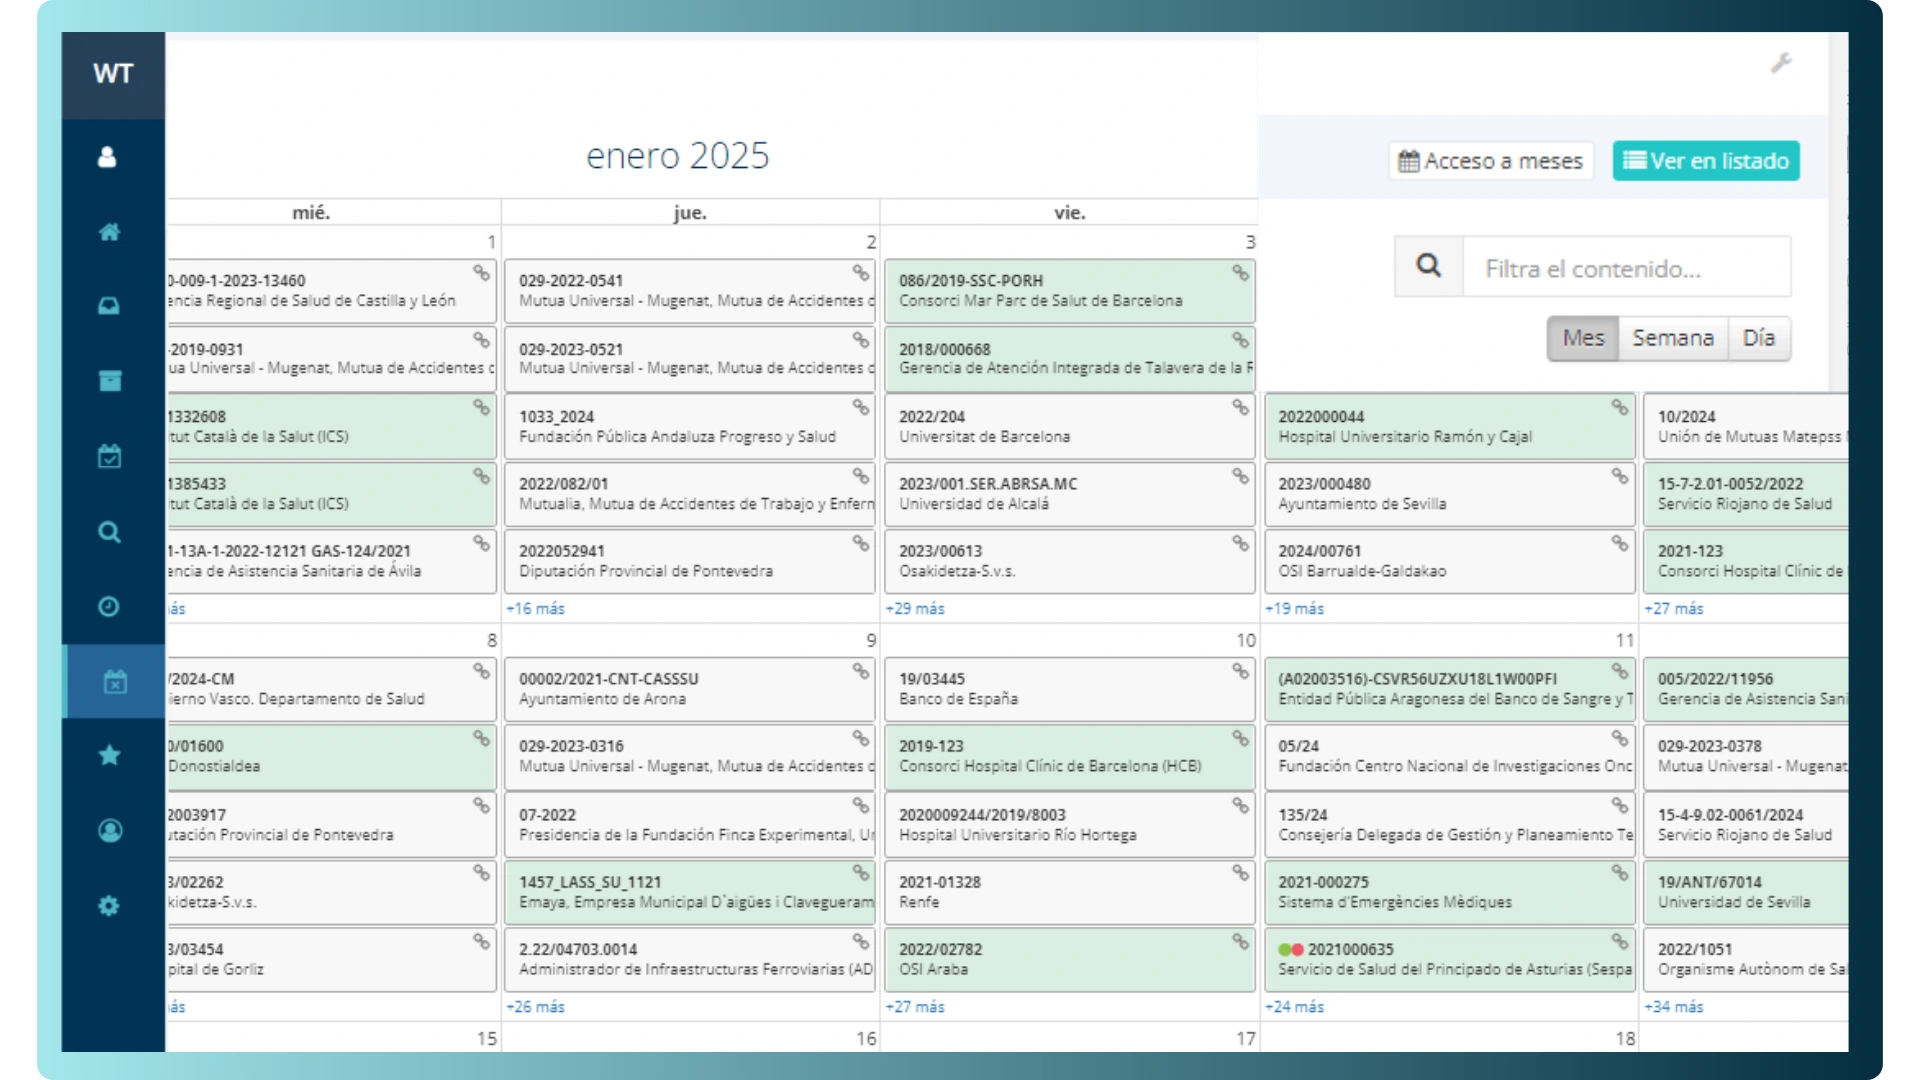
Task: Click link icon on 1033_2024 entry
Action: (x=860, y=407)
